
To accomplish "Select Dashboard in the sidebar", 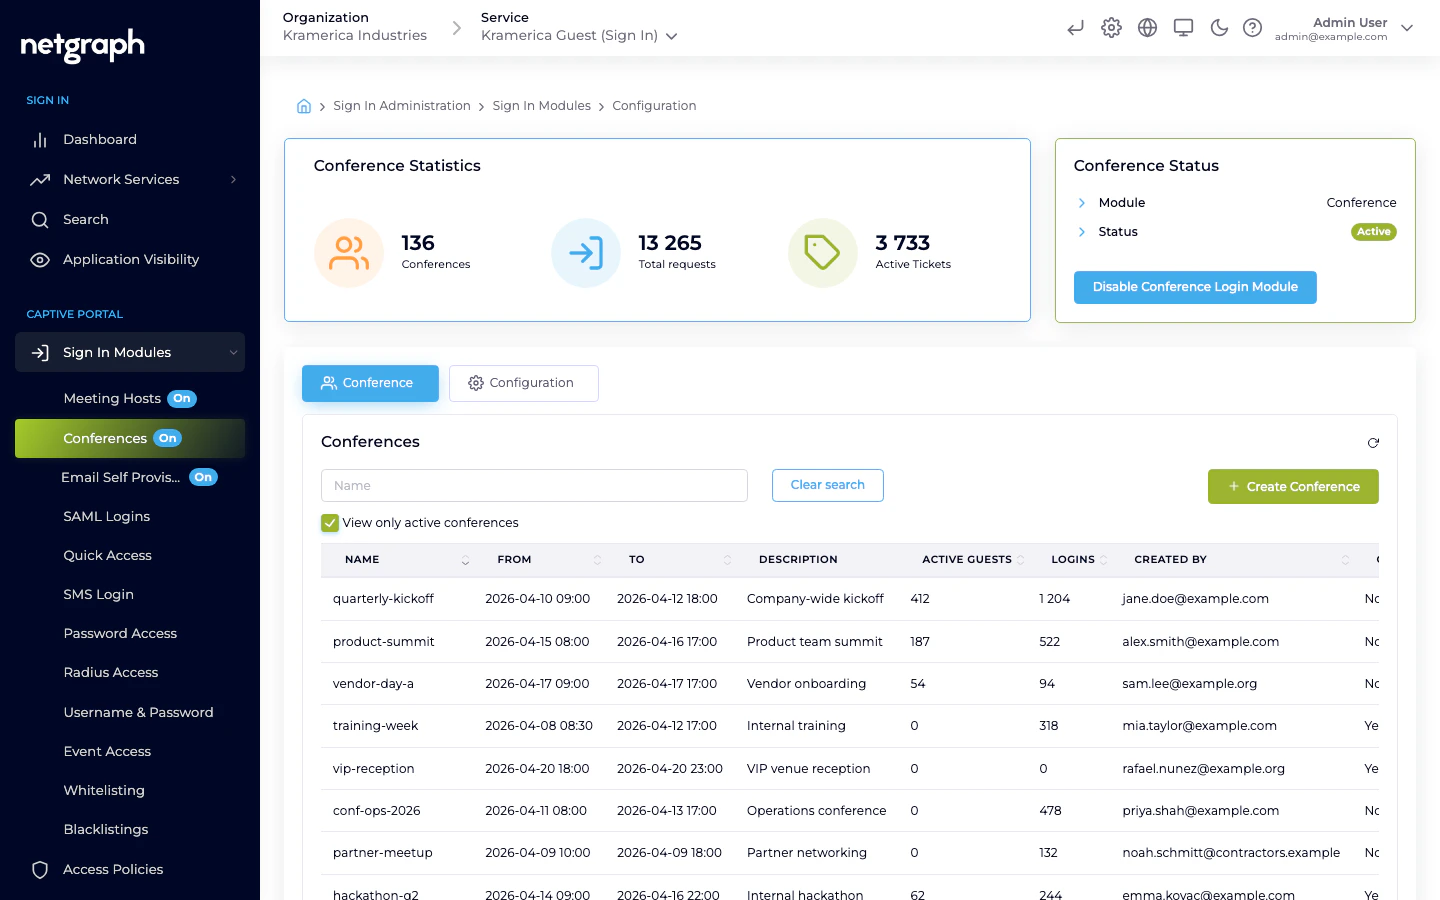I will click(102, 139).
